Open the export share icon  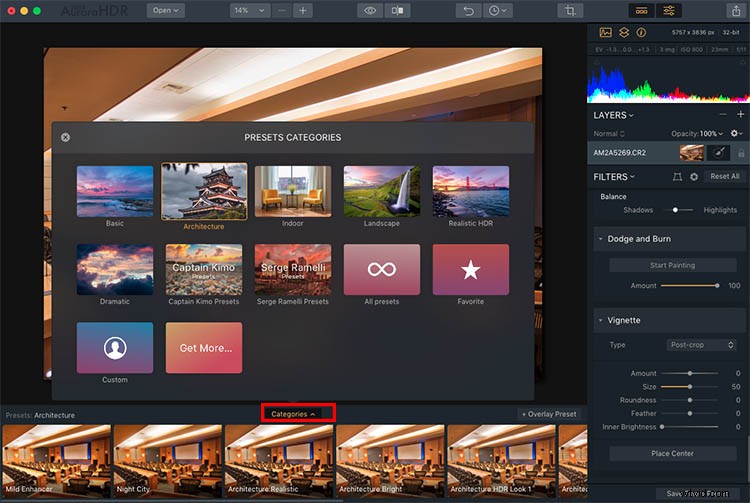(736, 11)
